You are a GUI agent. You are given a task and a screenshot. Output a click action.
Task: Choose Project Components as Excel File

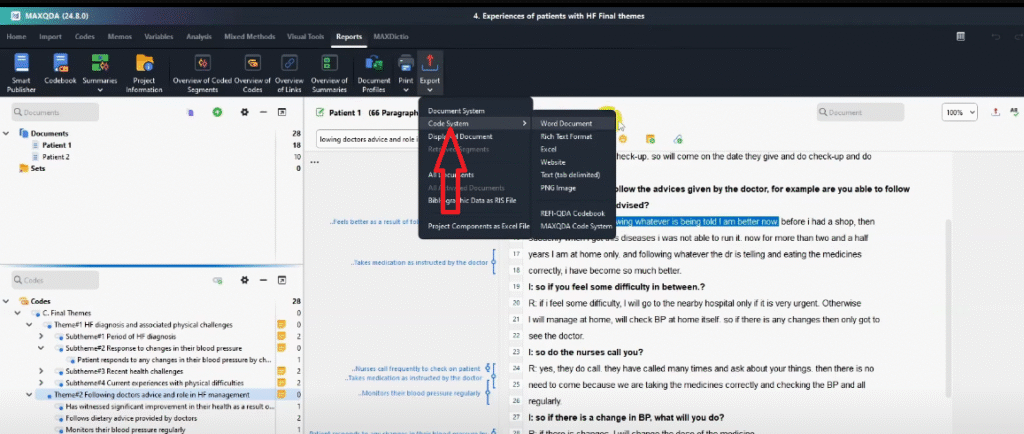[x=478, y=226]
